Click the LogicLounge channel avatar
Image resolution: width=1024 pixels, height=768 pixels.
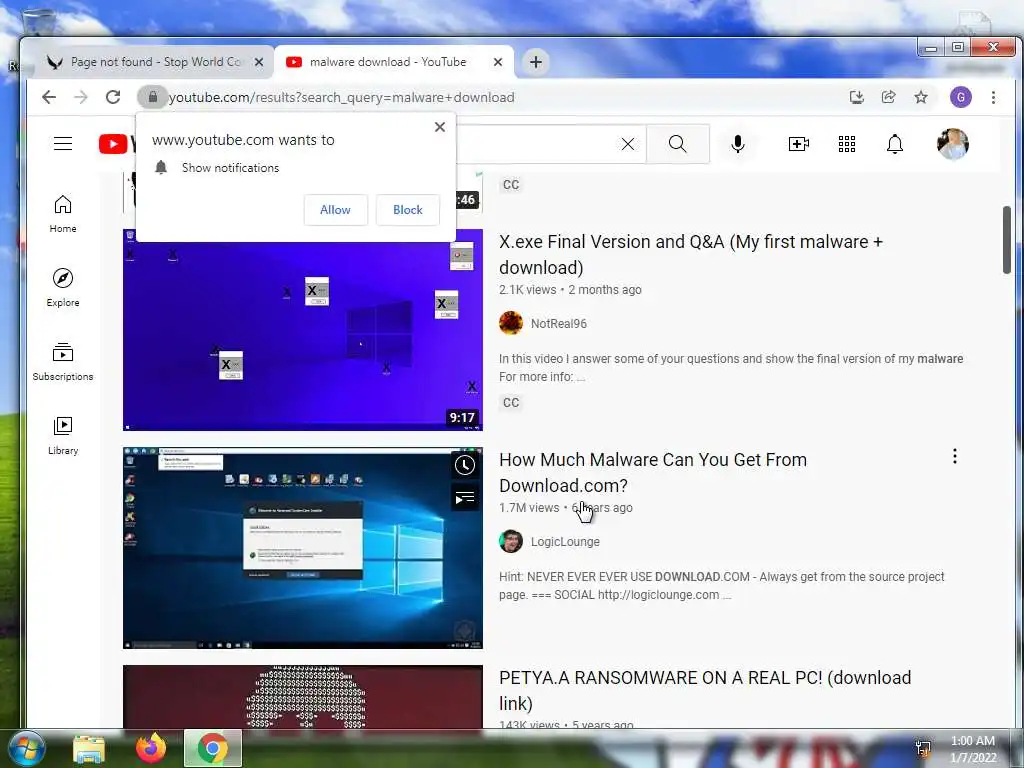click(511, 541)
